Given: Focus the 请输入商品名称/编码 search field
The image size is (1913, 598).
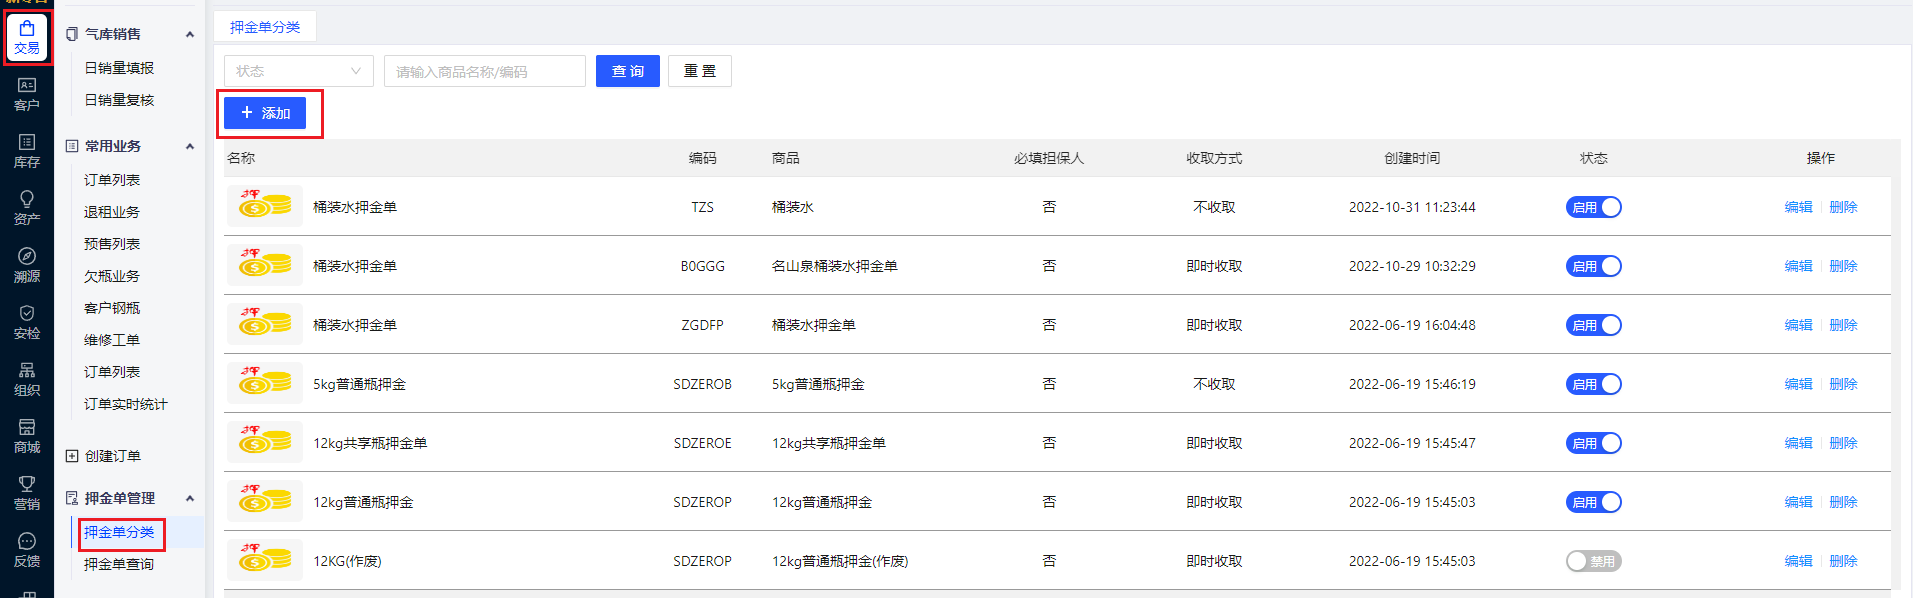Looking at the screenshot, I should [485, 71].
